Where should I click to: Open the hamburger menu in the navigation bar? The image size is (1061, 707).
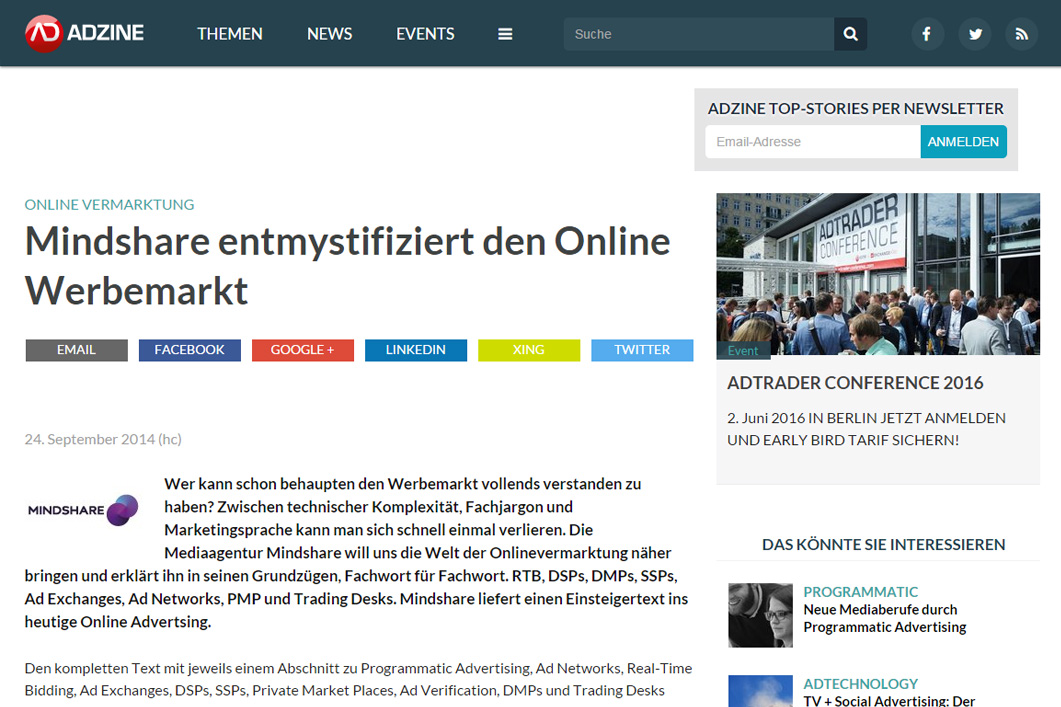click(x=505, y=33)
